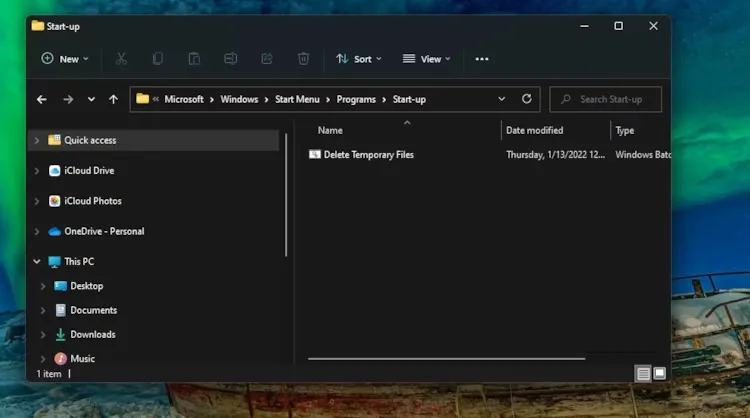Open the See more ellipsis menu
This screenshot has width=750, height=418.
click(482, 59)
